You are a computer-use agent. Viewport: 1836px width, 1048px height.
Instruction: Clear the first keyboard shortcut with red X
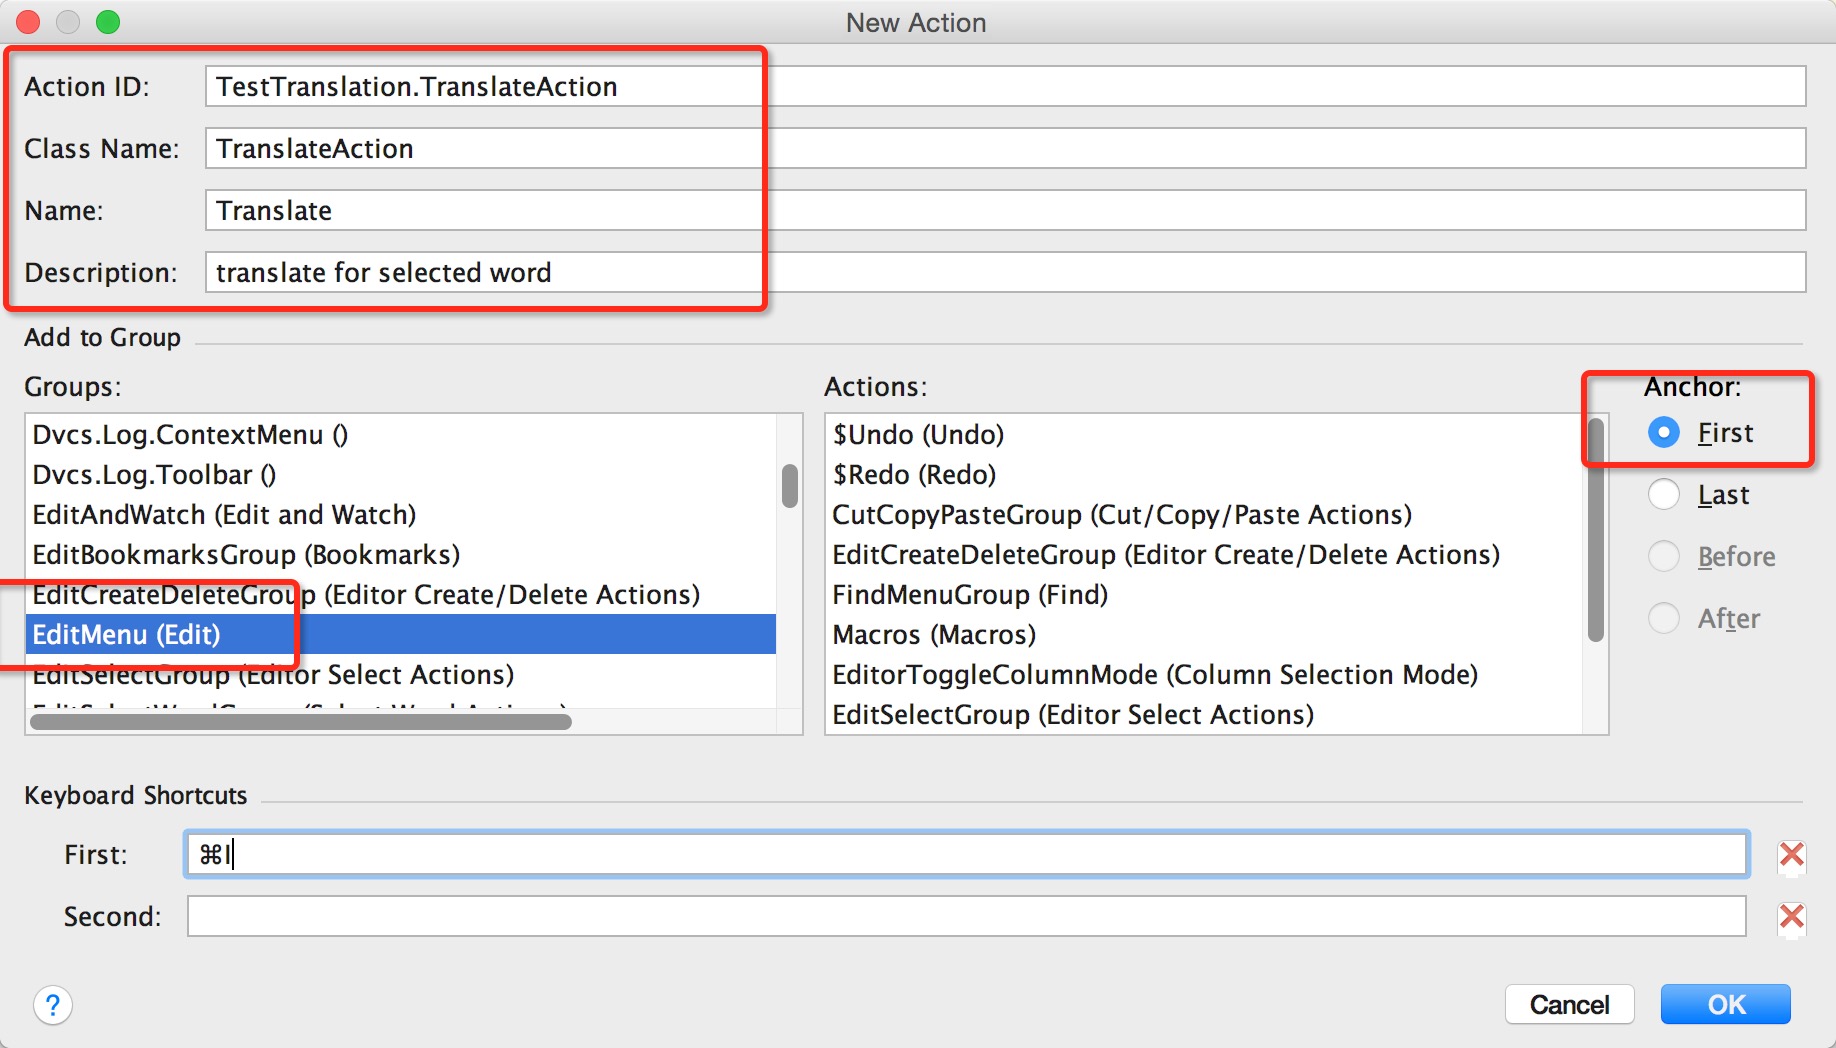tap(1791, 855)
